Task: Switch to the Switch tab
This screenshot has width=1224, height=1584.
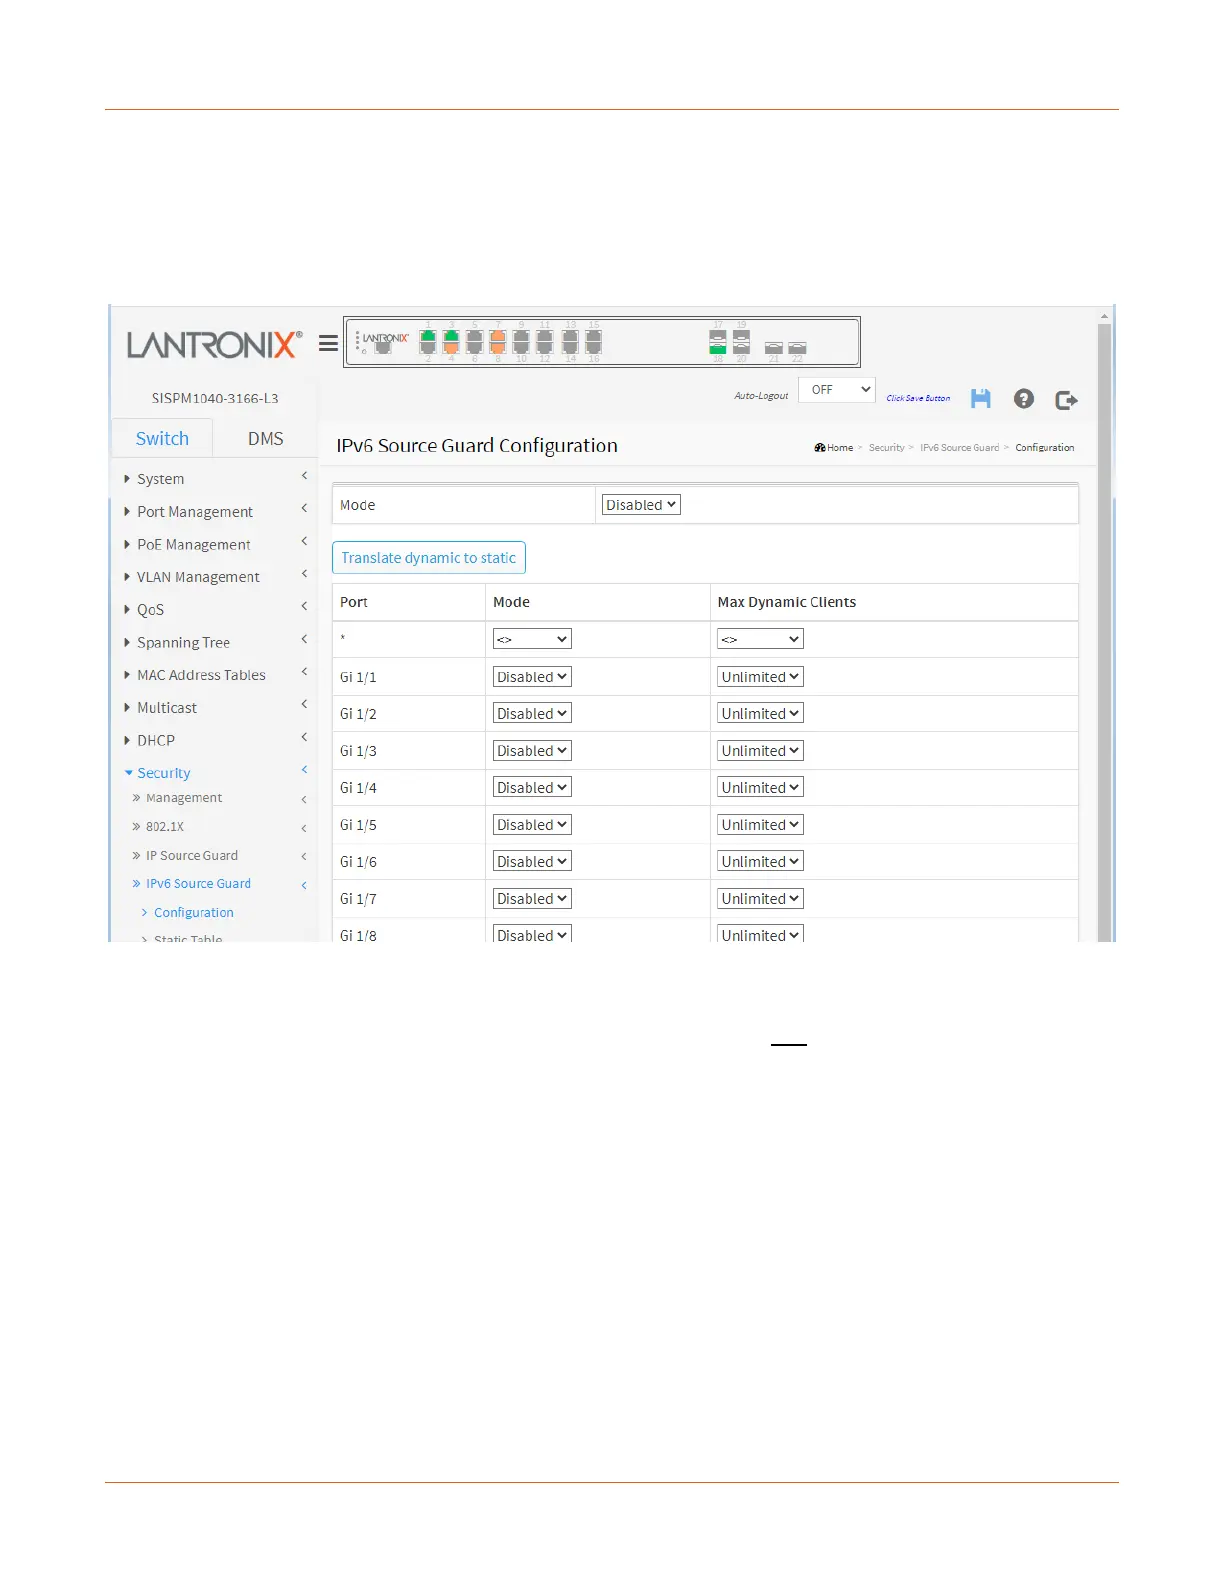Action: coord(162,438)
